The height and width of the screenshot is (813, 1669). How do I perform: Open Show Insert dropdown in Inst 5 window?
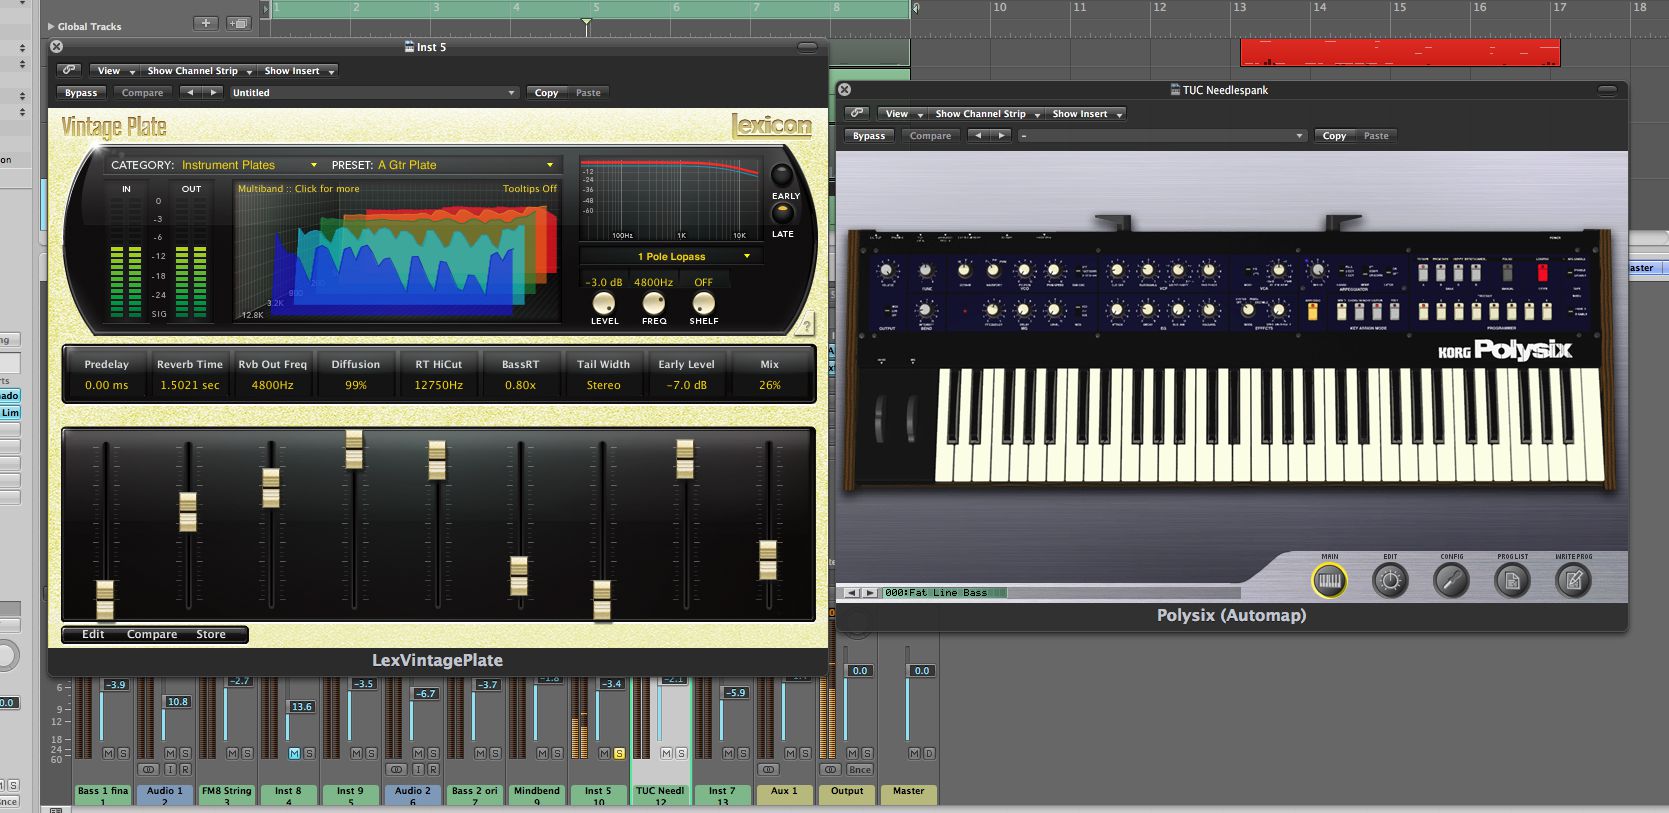click(x=298, y=71)
